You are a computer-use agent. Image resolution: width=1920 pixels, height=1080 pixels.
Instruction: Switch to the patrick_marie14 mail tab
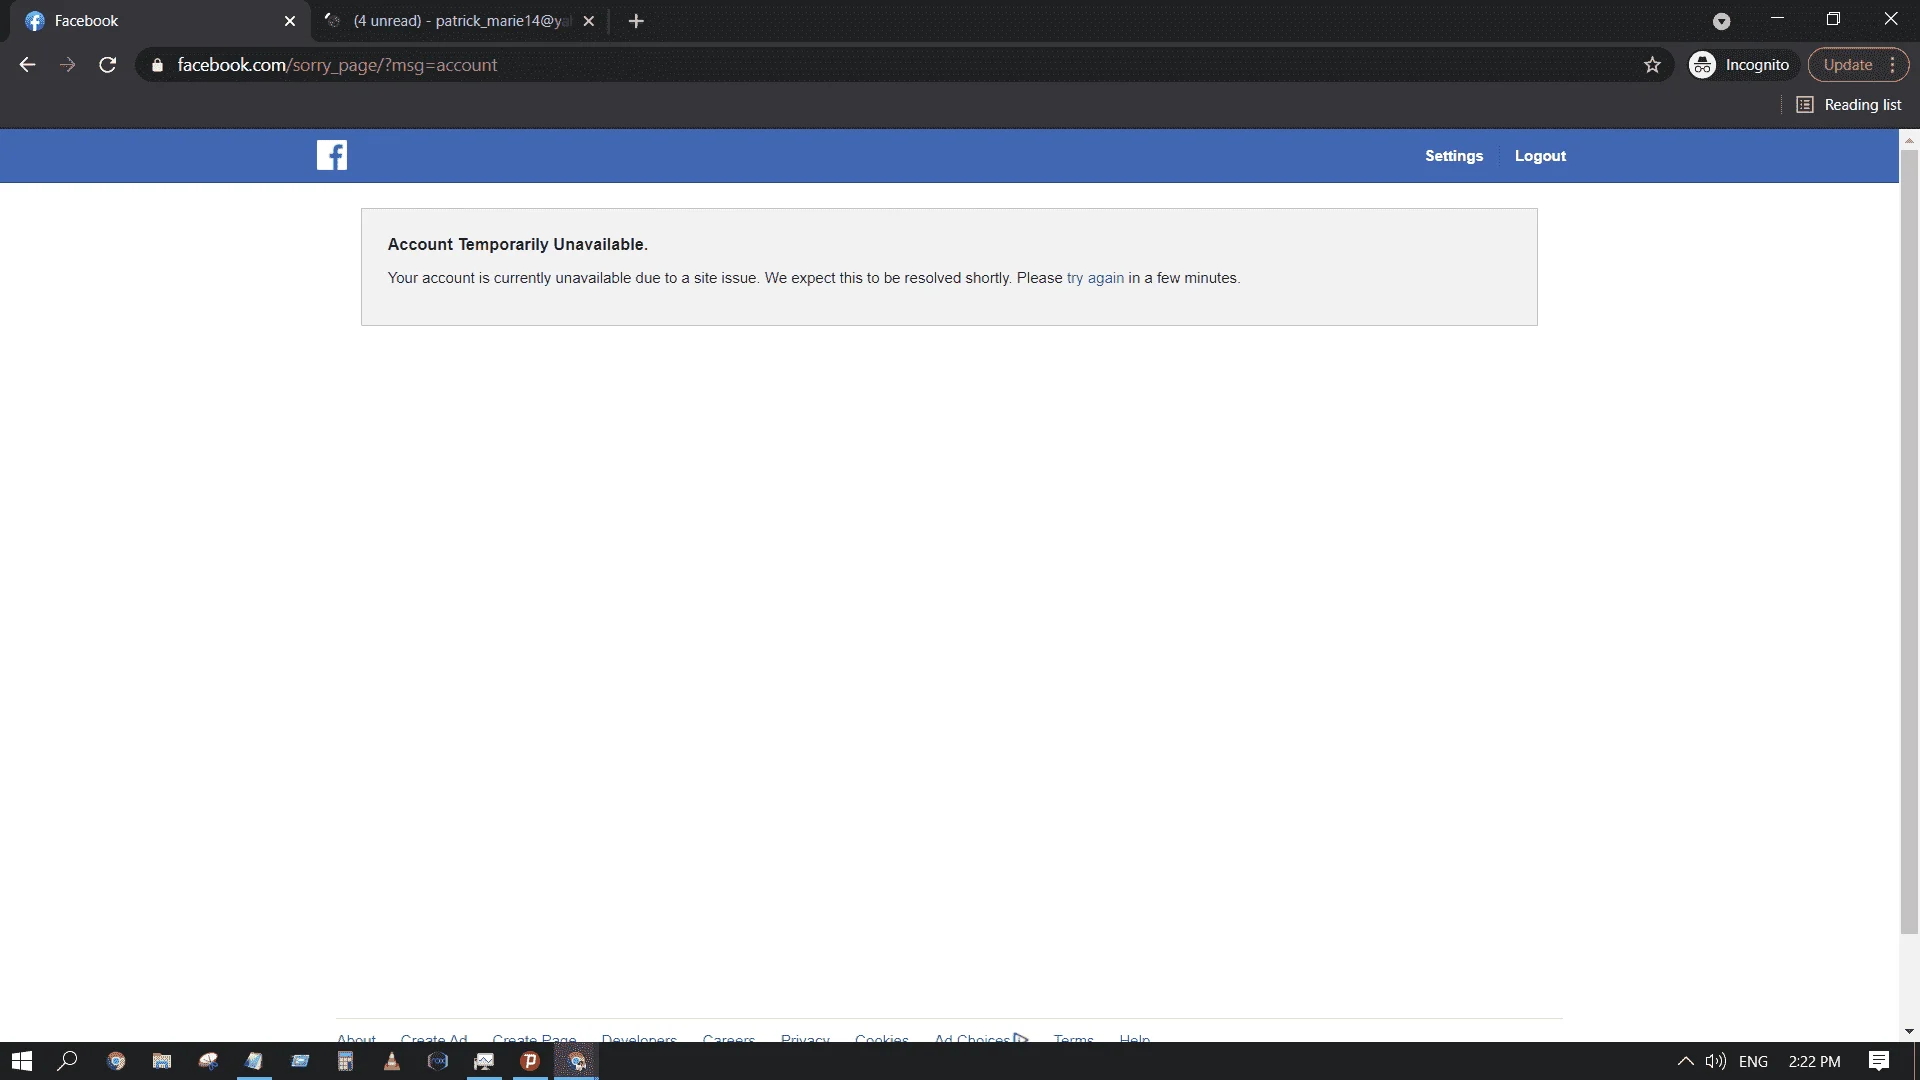point(460,21)
